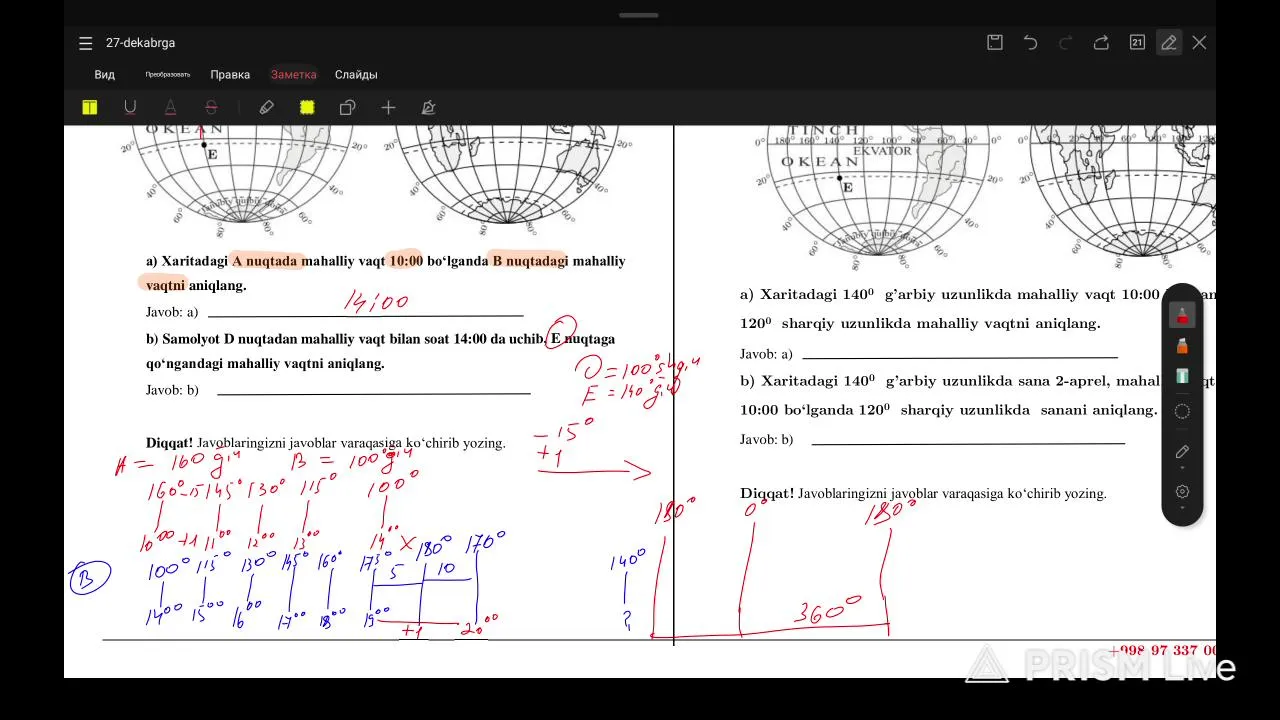This screenshot has width=1280, height=720.
Task: Open the page number 21 navigator
Action: (x=1137, y=42)
